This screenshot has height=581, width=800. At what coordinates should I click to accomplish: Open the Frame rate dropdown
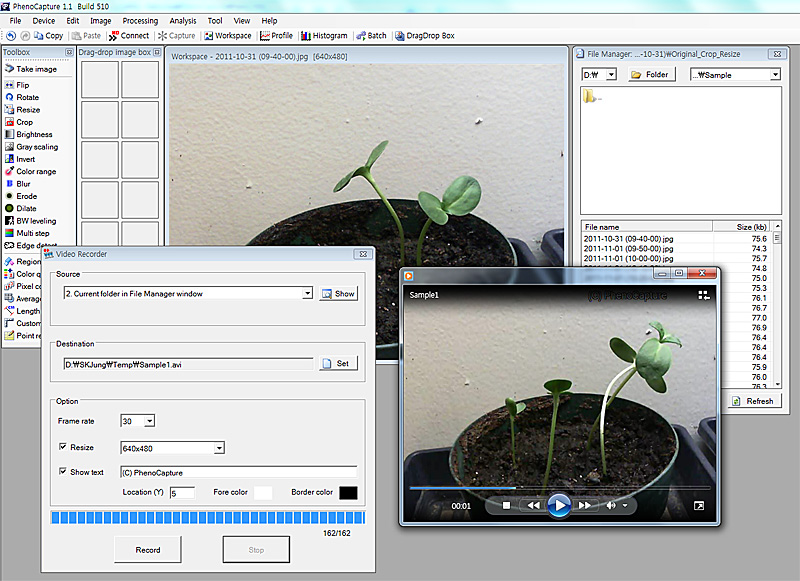[149, 421]
